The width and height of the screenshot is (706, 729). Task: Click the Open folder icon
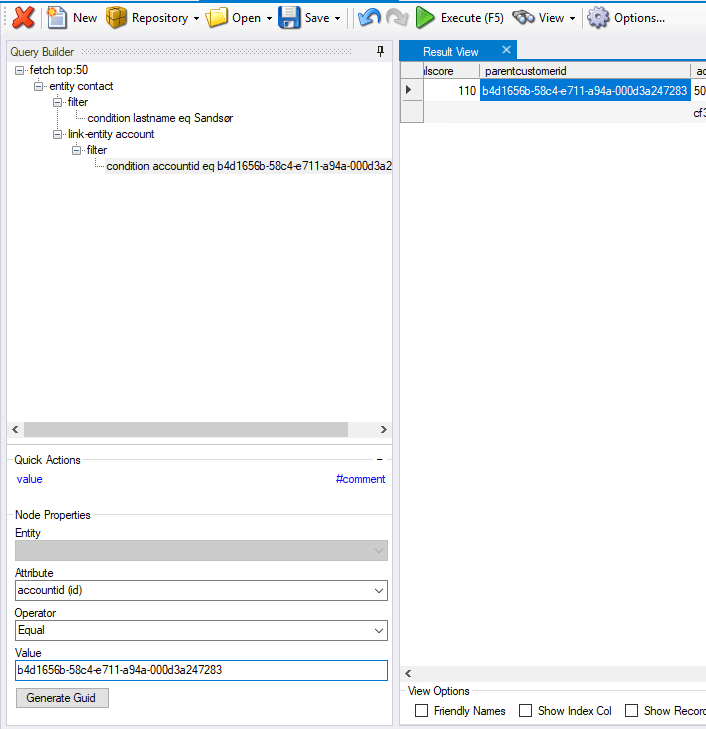coord(217,17)
